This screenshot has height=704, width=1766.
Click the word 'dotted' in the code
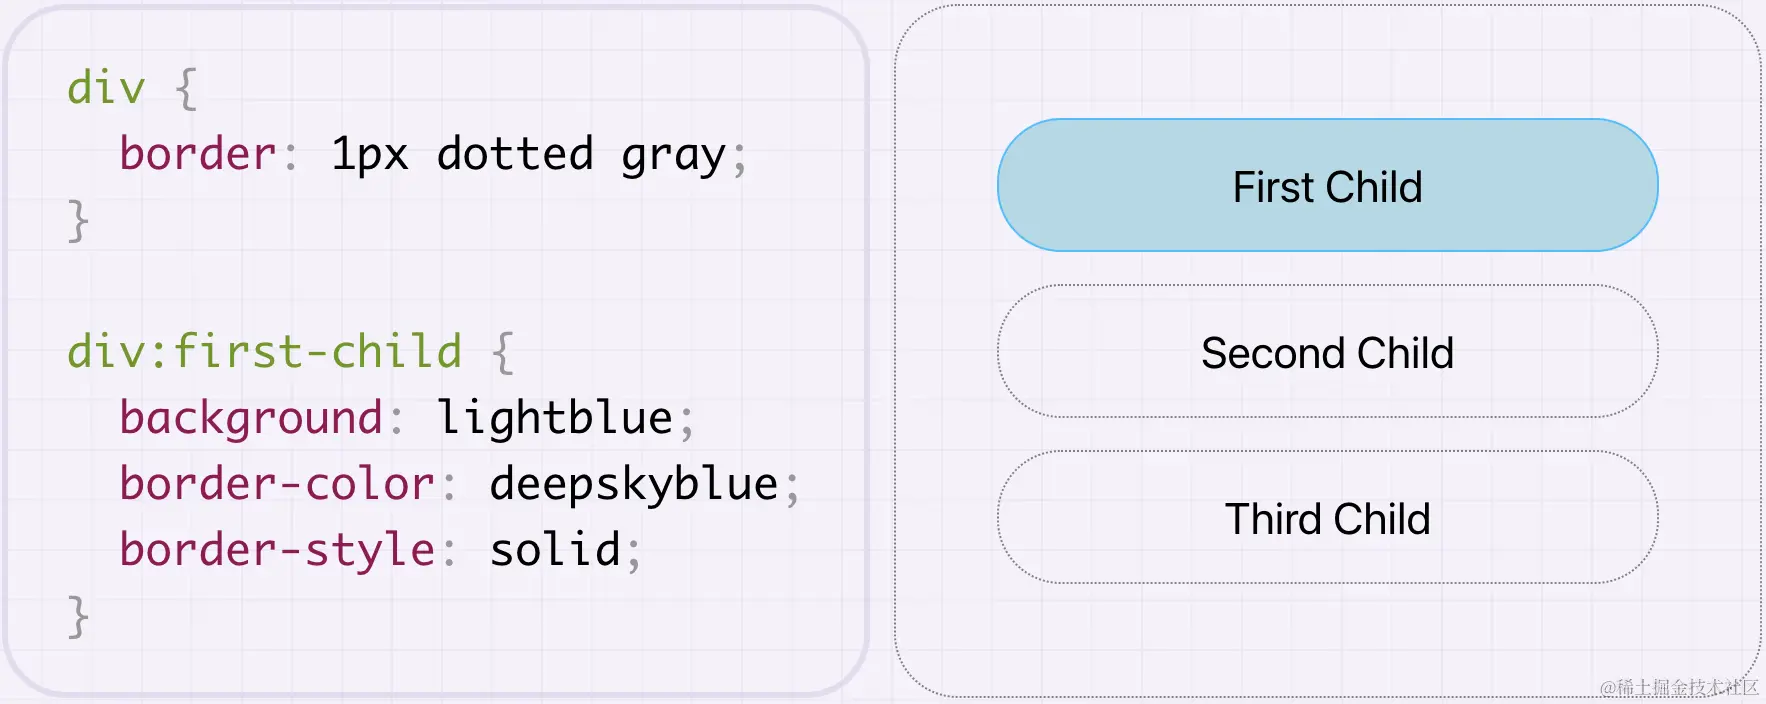(516, 154)
